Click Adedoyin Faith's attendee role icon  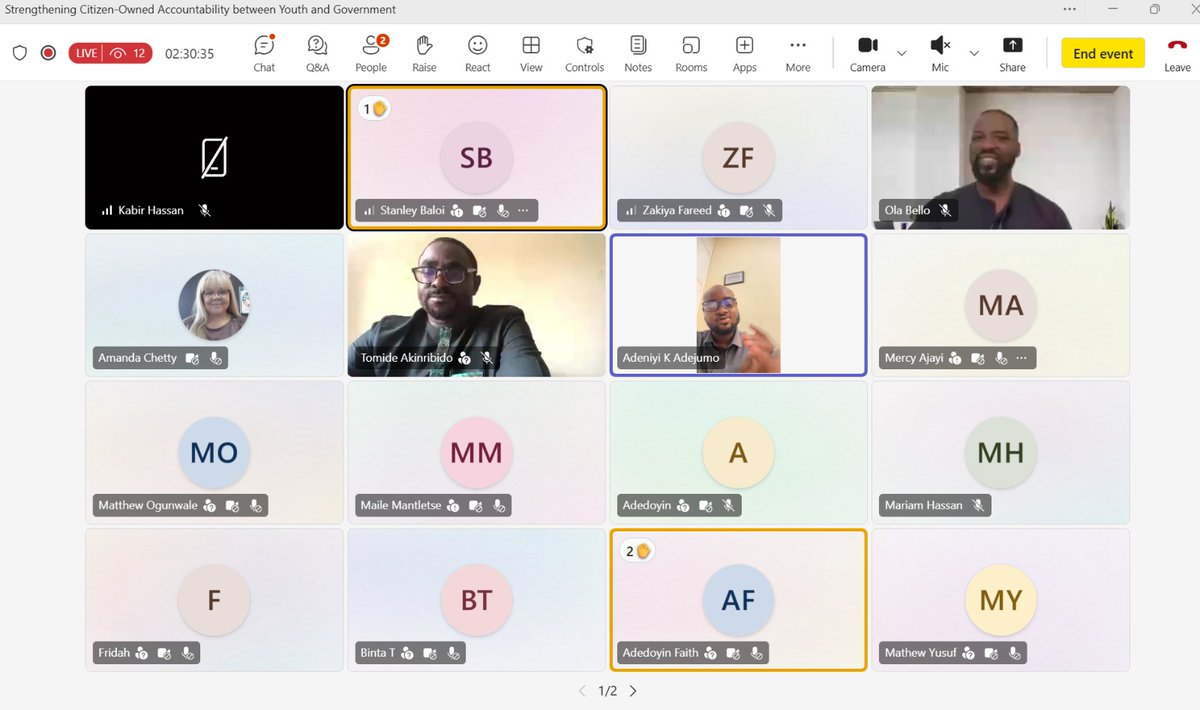pyautogui.click(x=710, y=653)
